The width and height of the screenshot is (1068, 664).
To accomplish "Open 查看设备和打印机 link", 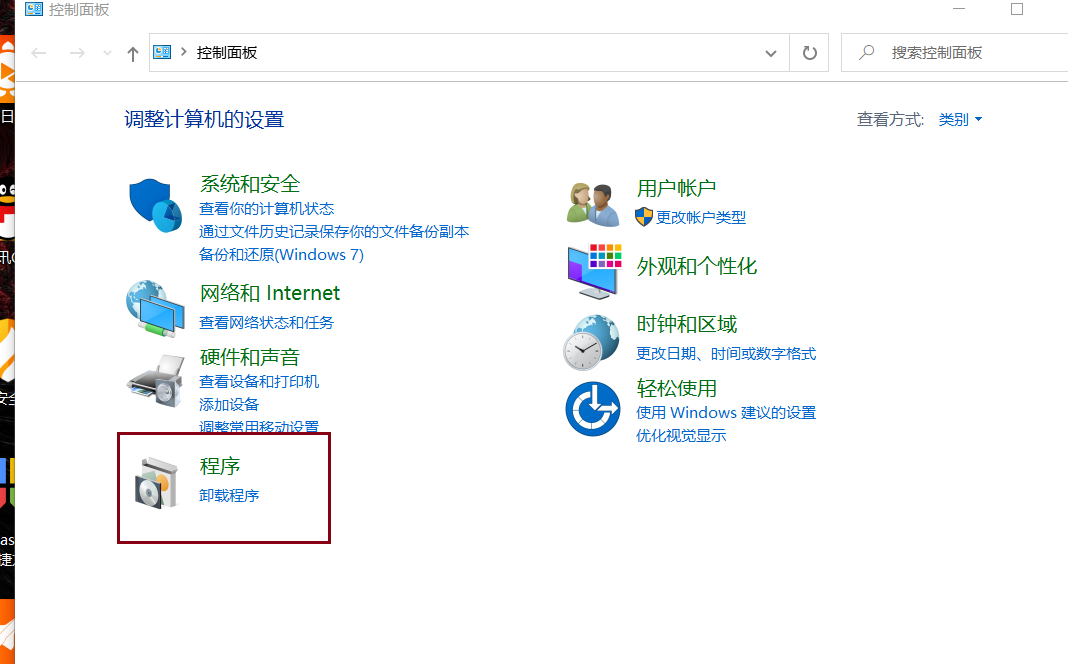I will tap(259, 381).
